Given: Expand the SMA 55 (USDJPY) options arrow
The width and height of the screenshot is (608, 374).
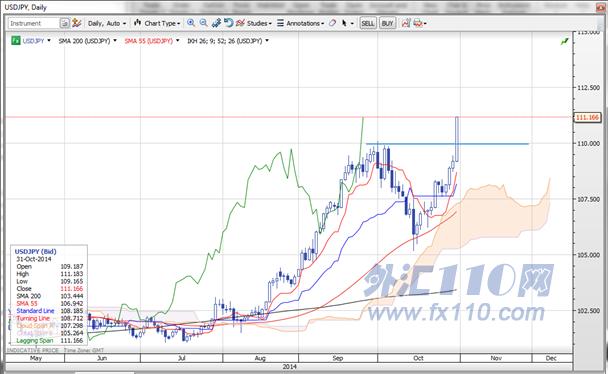Looking at the screenshot, I should (x=178, y=41).
